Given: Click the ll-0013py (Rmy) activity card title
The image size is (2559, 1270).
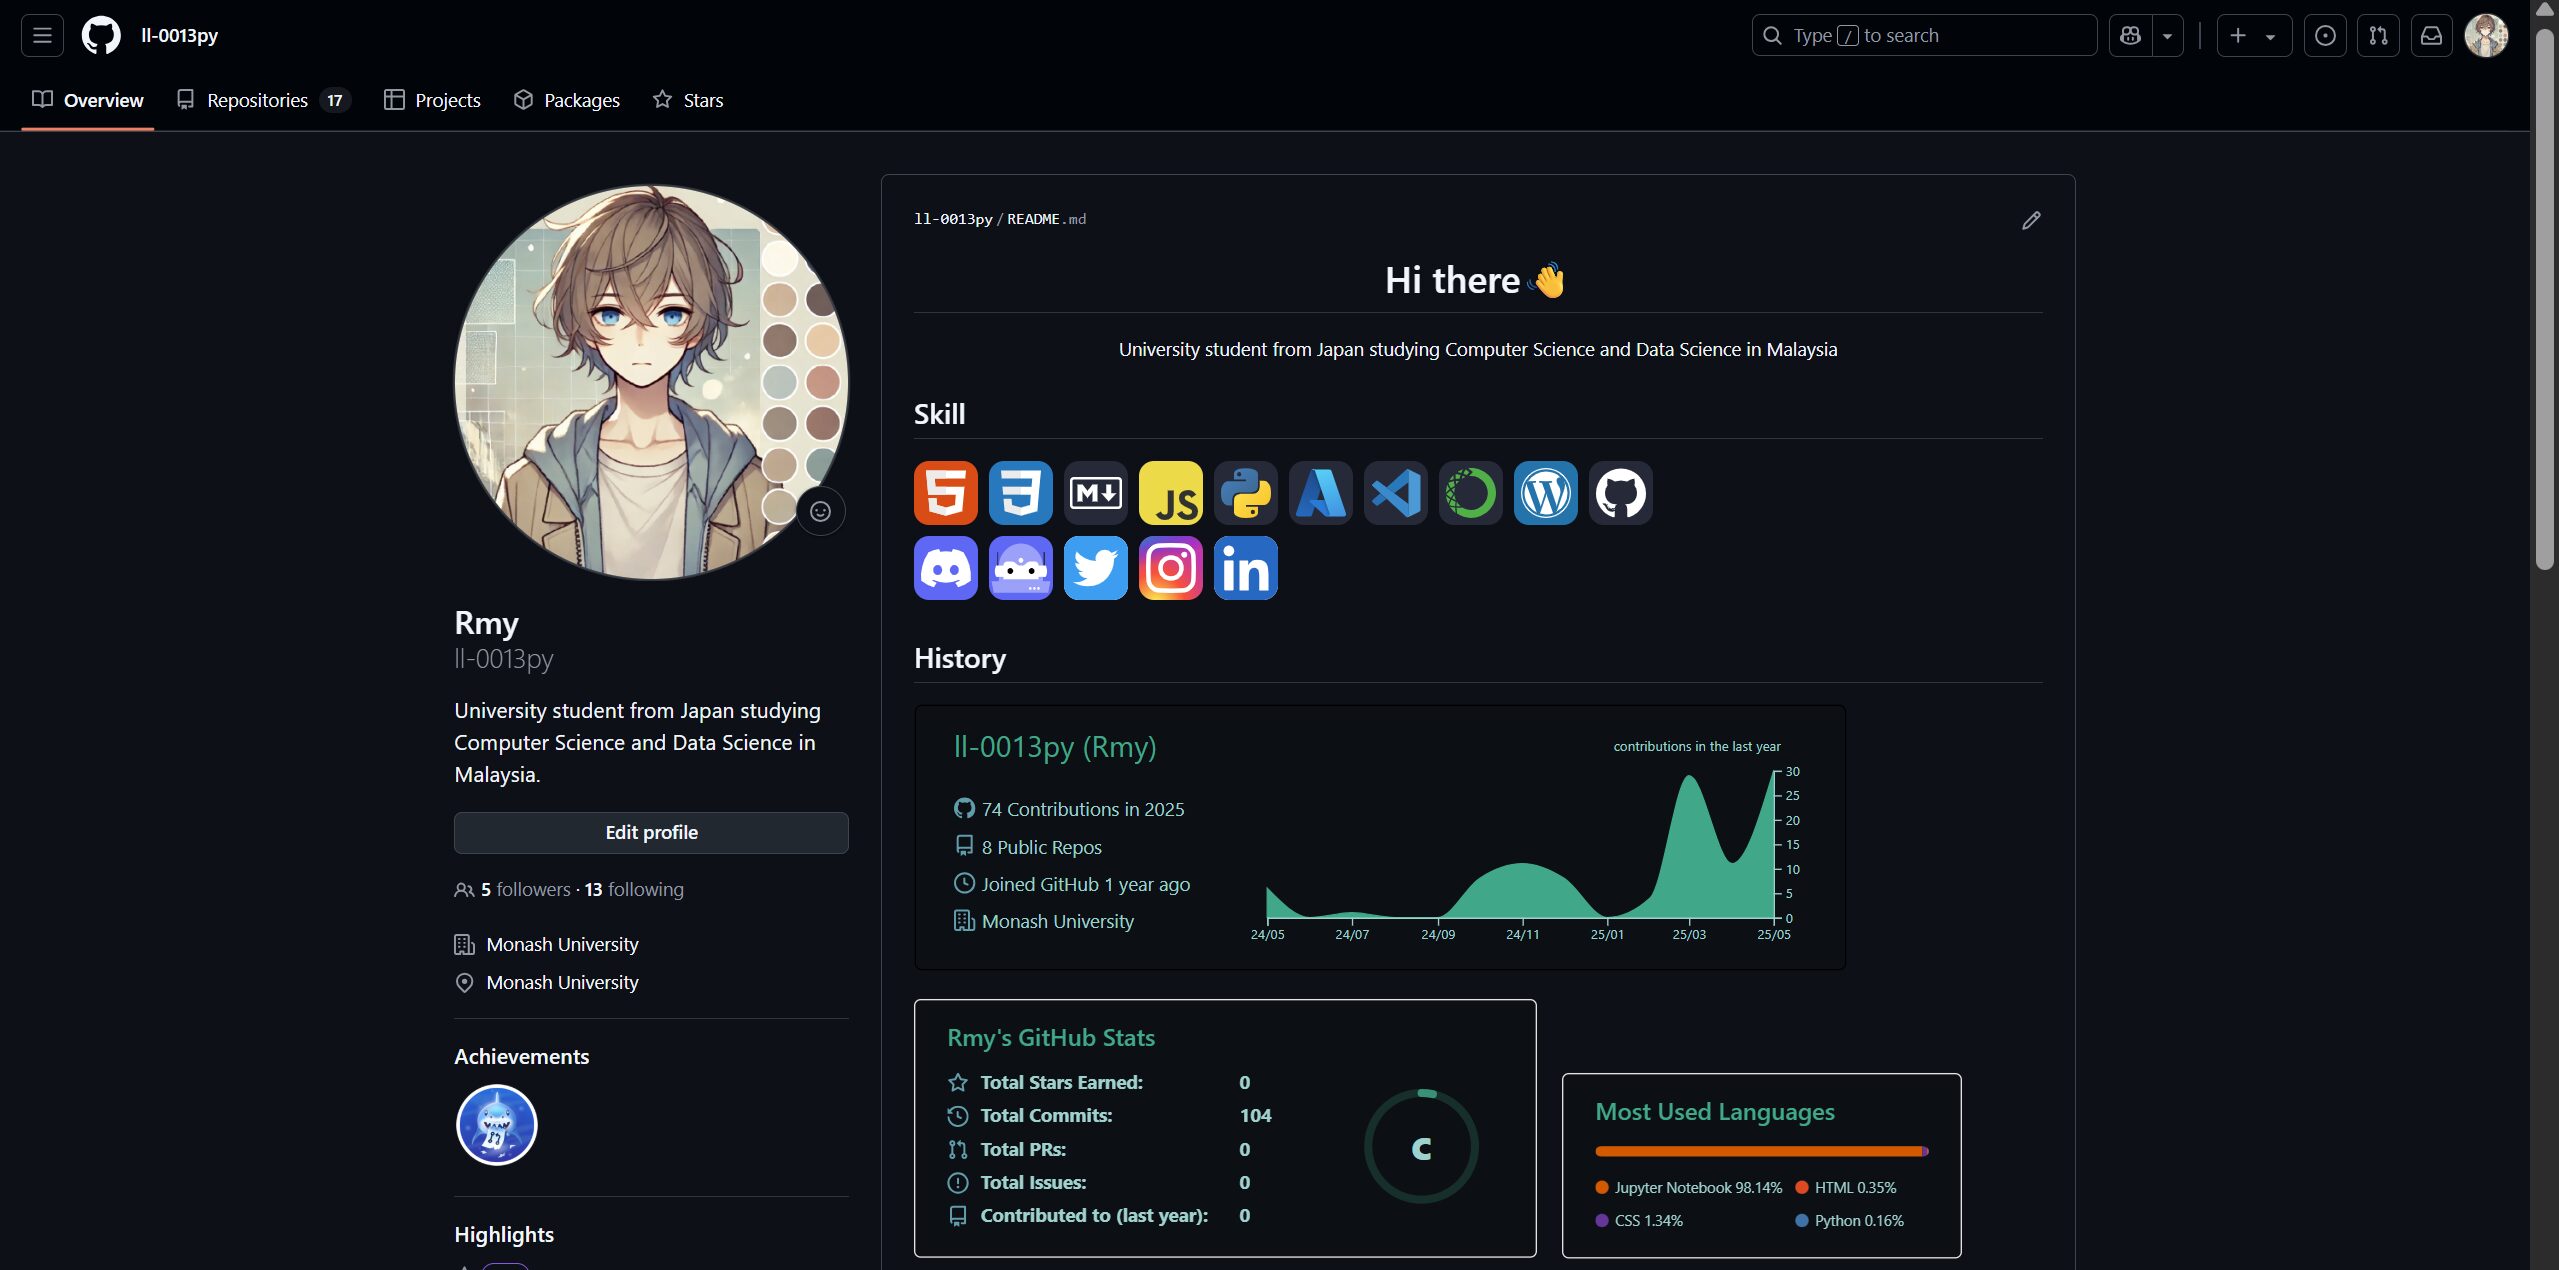Looking at the screenshot, I should [1054, 747].
